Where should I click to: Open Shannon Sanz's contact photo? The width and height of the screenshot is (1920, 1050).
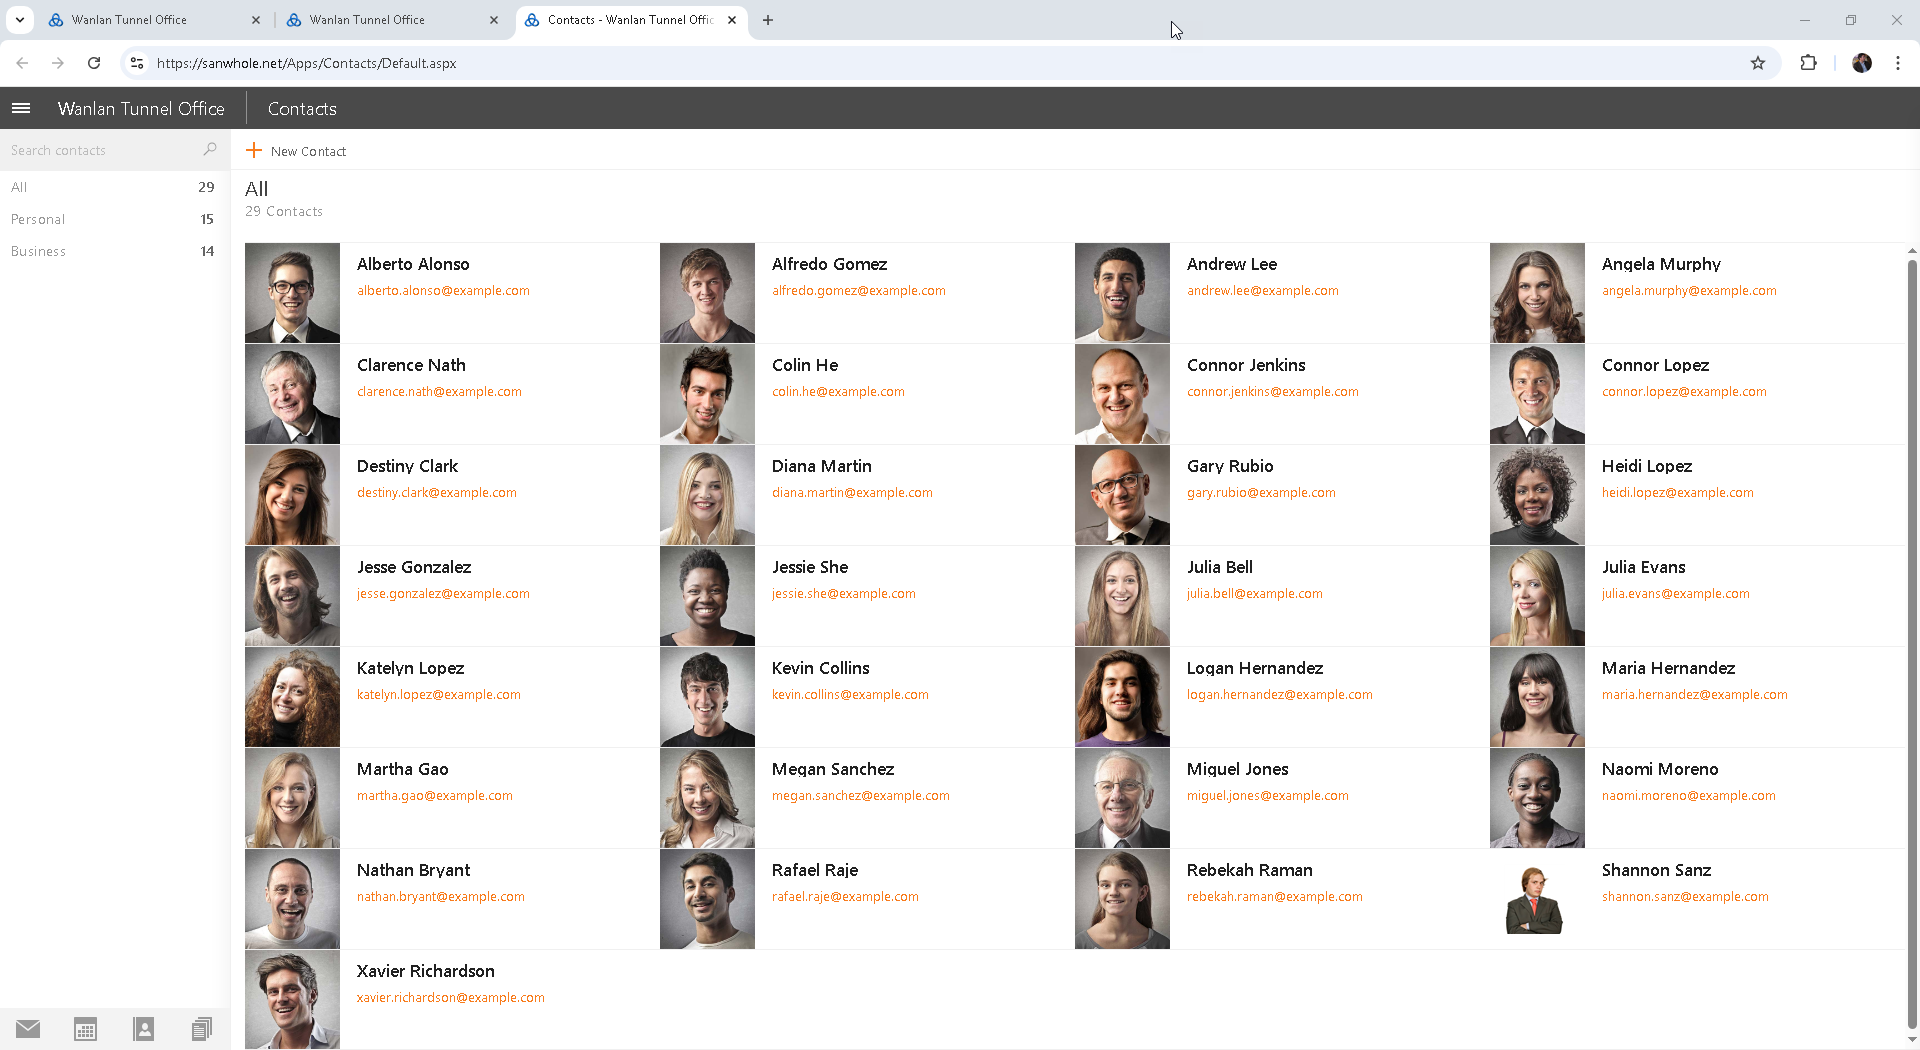[x=1536, y=899]
